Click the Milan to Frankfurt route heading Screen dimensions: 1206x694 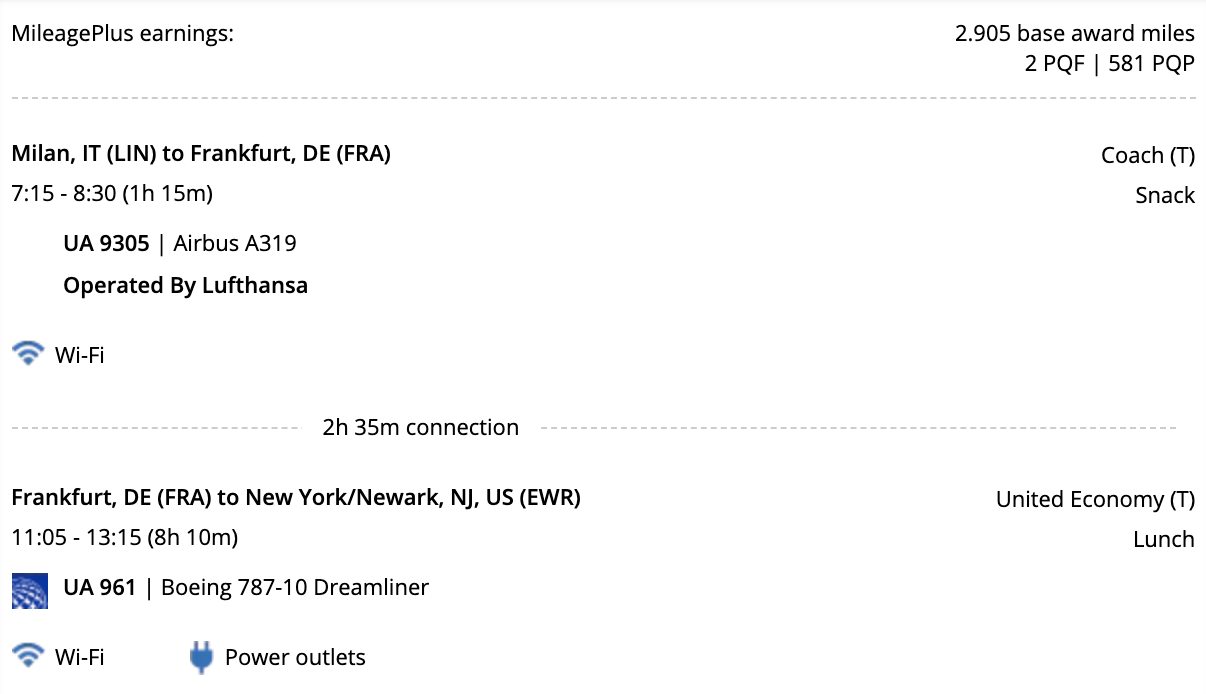click(201, 154)
